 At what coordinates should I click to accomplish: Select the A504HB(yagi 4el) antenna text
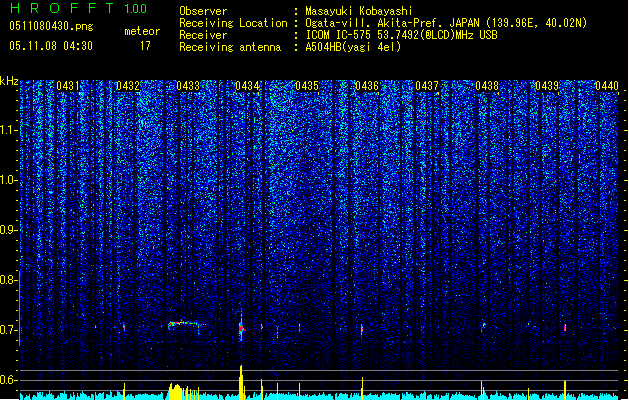pos(353,47)
